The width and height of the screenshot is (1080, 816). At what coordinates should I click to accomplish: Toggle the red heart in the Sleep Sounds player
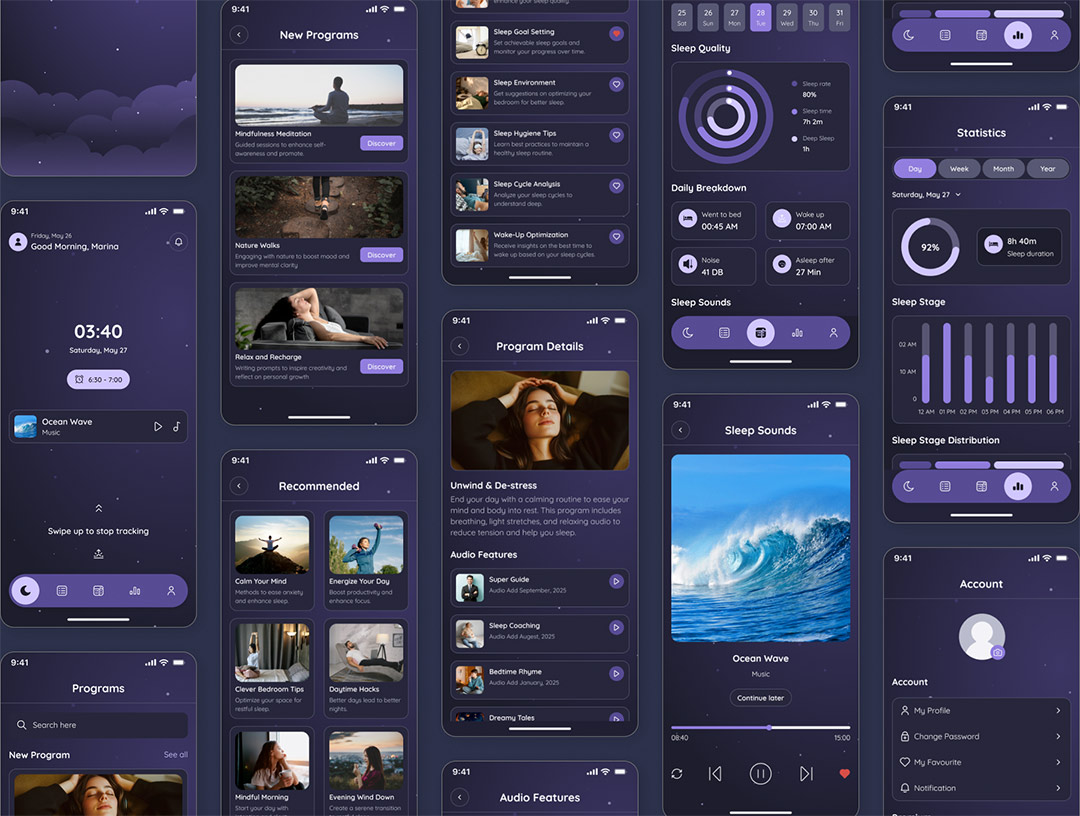(x=844, y=773)
